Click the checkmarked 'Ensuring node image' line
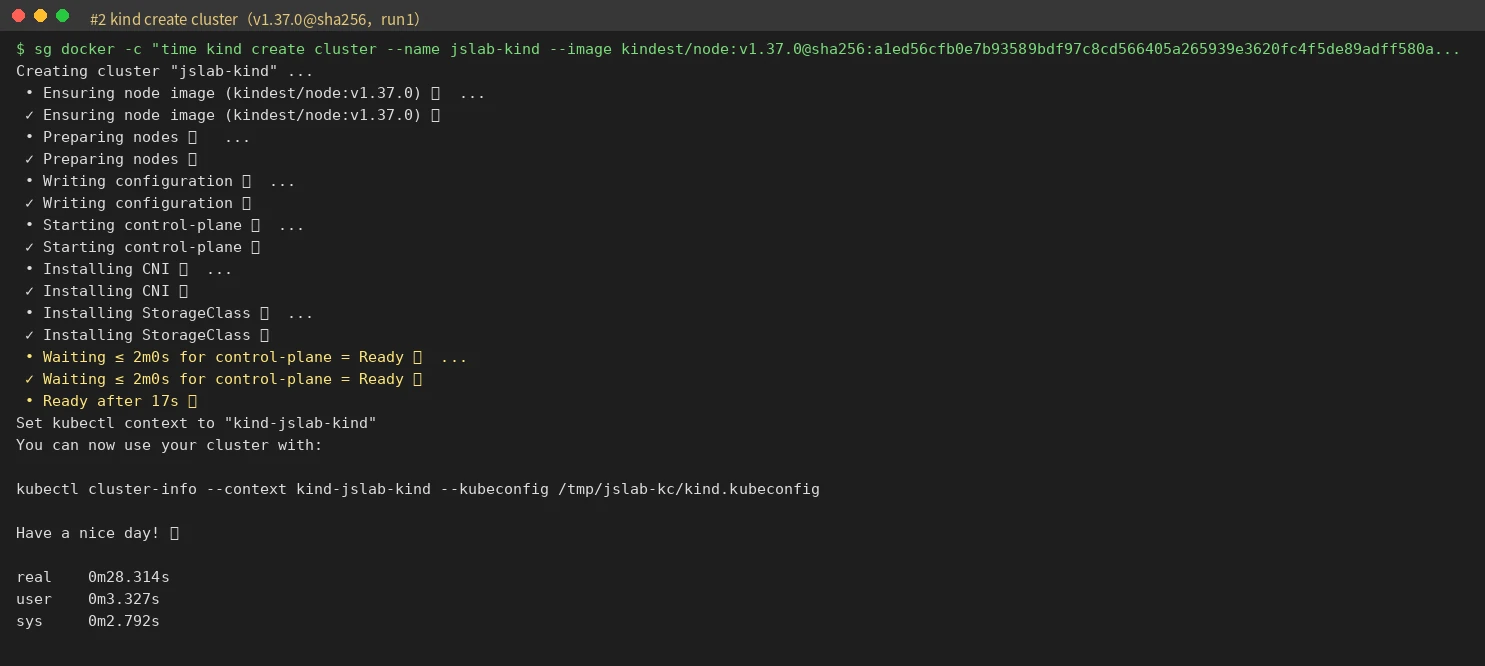The image size is (1485, 666). point(233,115)
